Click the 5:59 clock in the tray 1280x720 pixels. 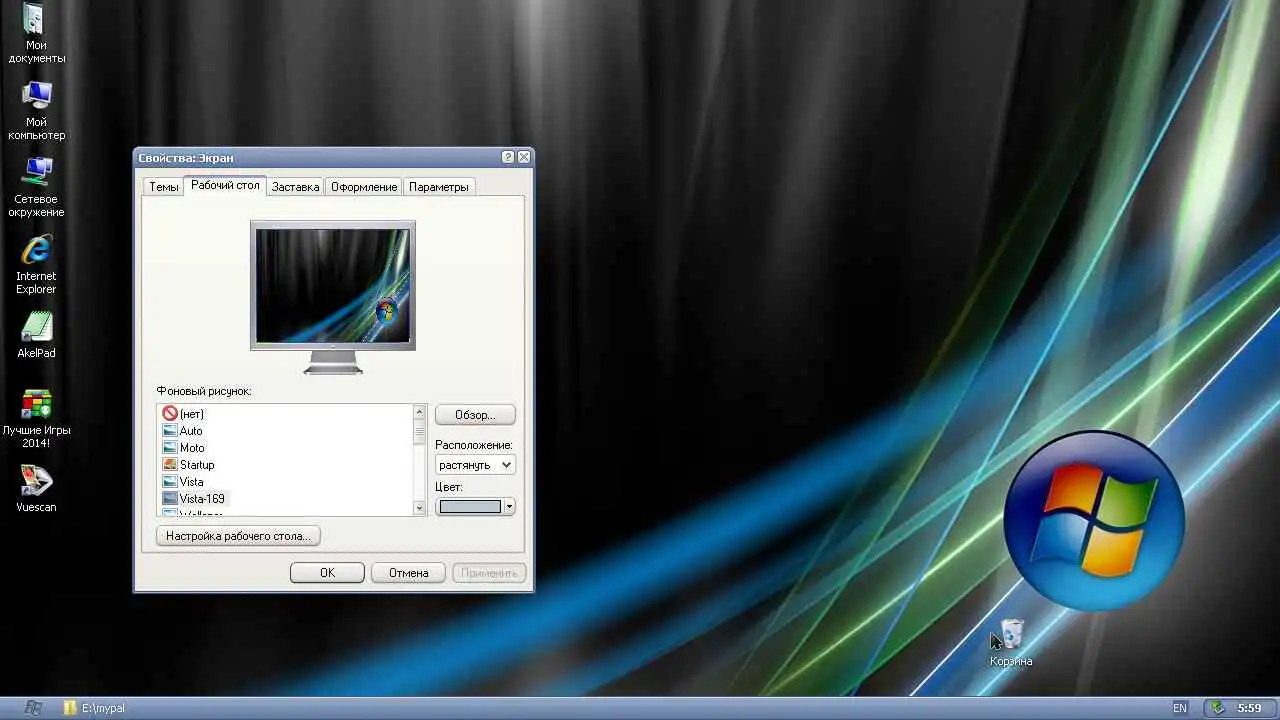tap(1249, 708)
